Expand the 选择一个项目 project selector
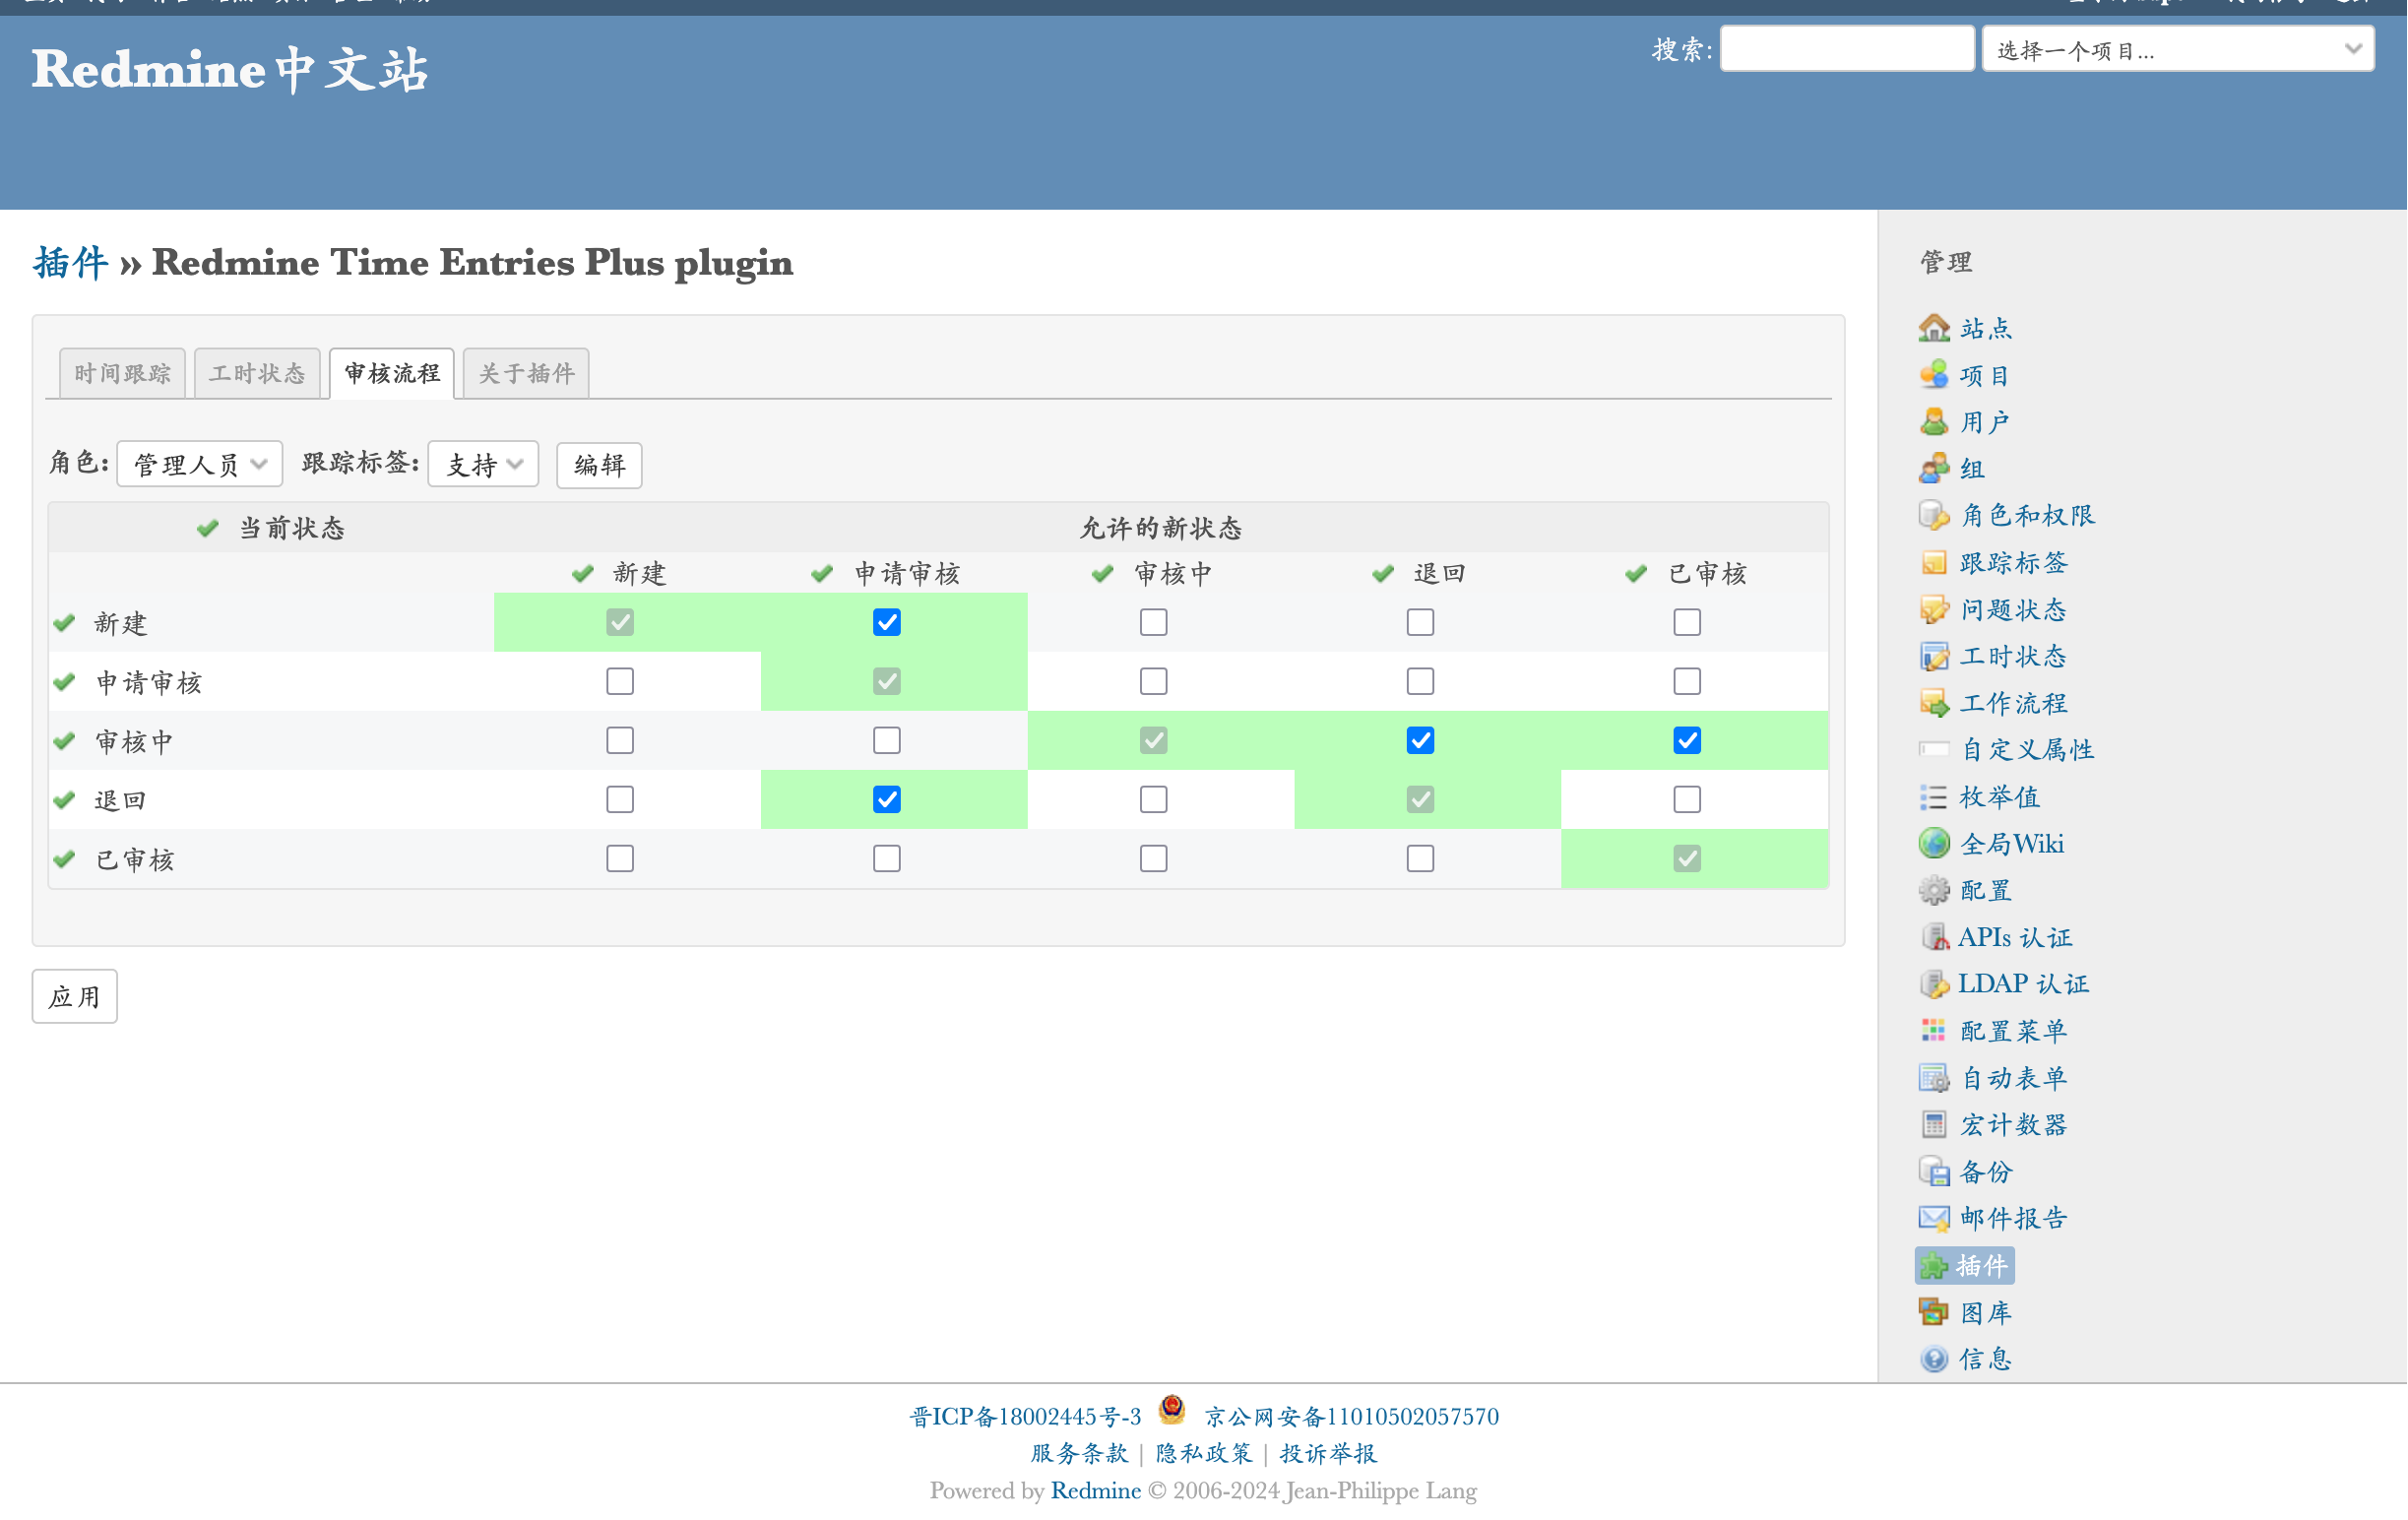This screenshot has height=1520, width=2408. [x=2178, y=49]
